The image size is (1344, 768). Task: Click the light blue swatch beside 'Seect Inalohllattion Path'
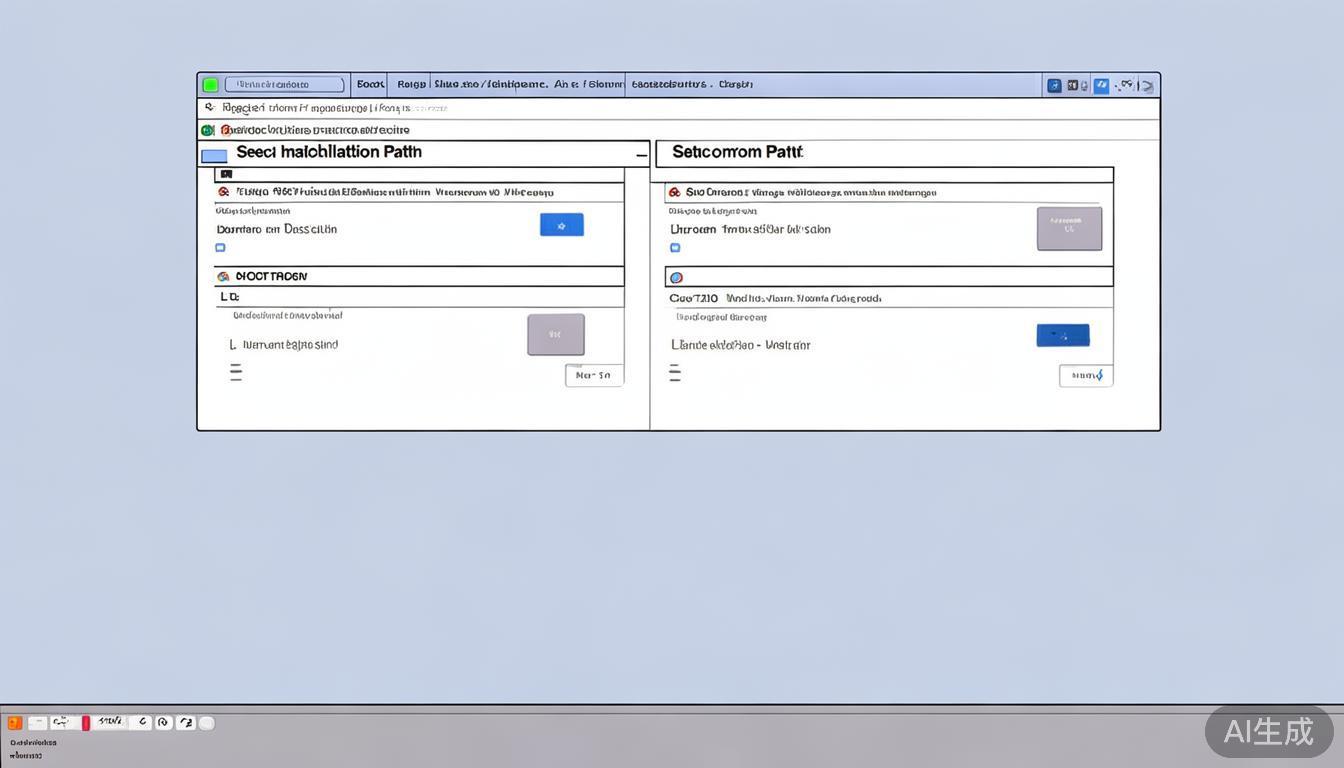(214, 156)
